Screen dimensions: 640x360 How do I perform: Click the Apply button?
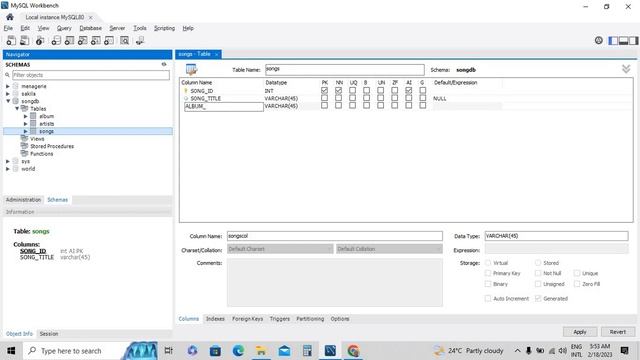coord(580,332)
